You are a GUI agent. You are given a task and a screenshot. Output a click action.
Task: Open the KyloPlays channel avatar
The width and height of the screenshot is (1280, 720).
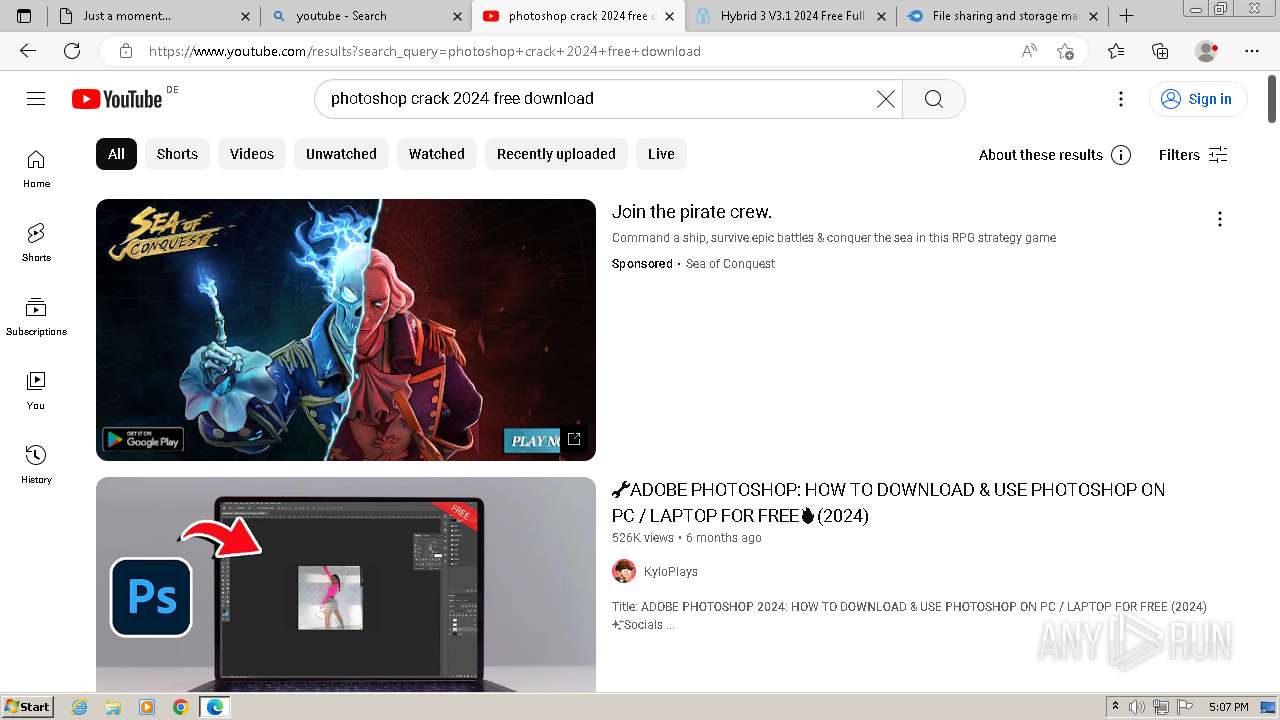pyautogui.click(x=624, y=571)
